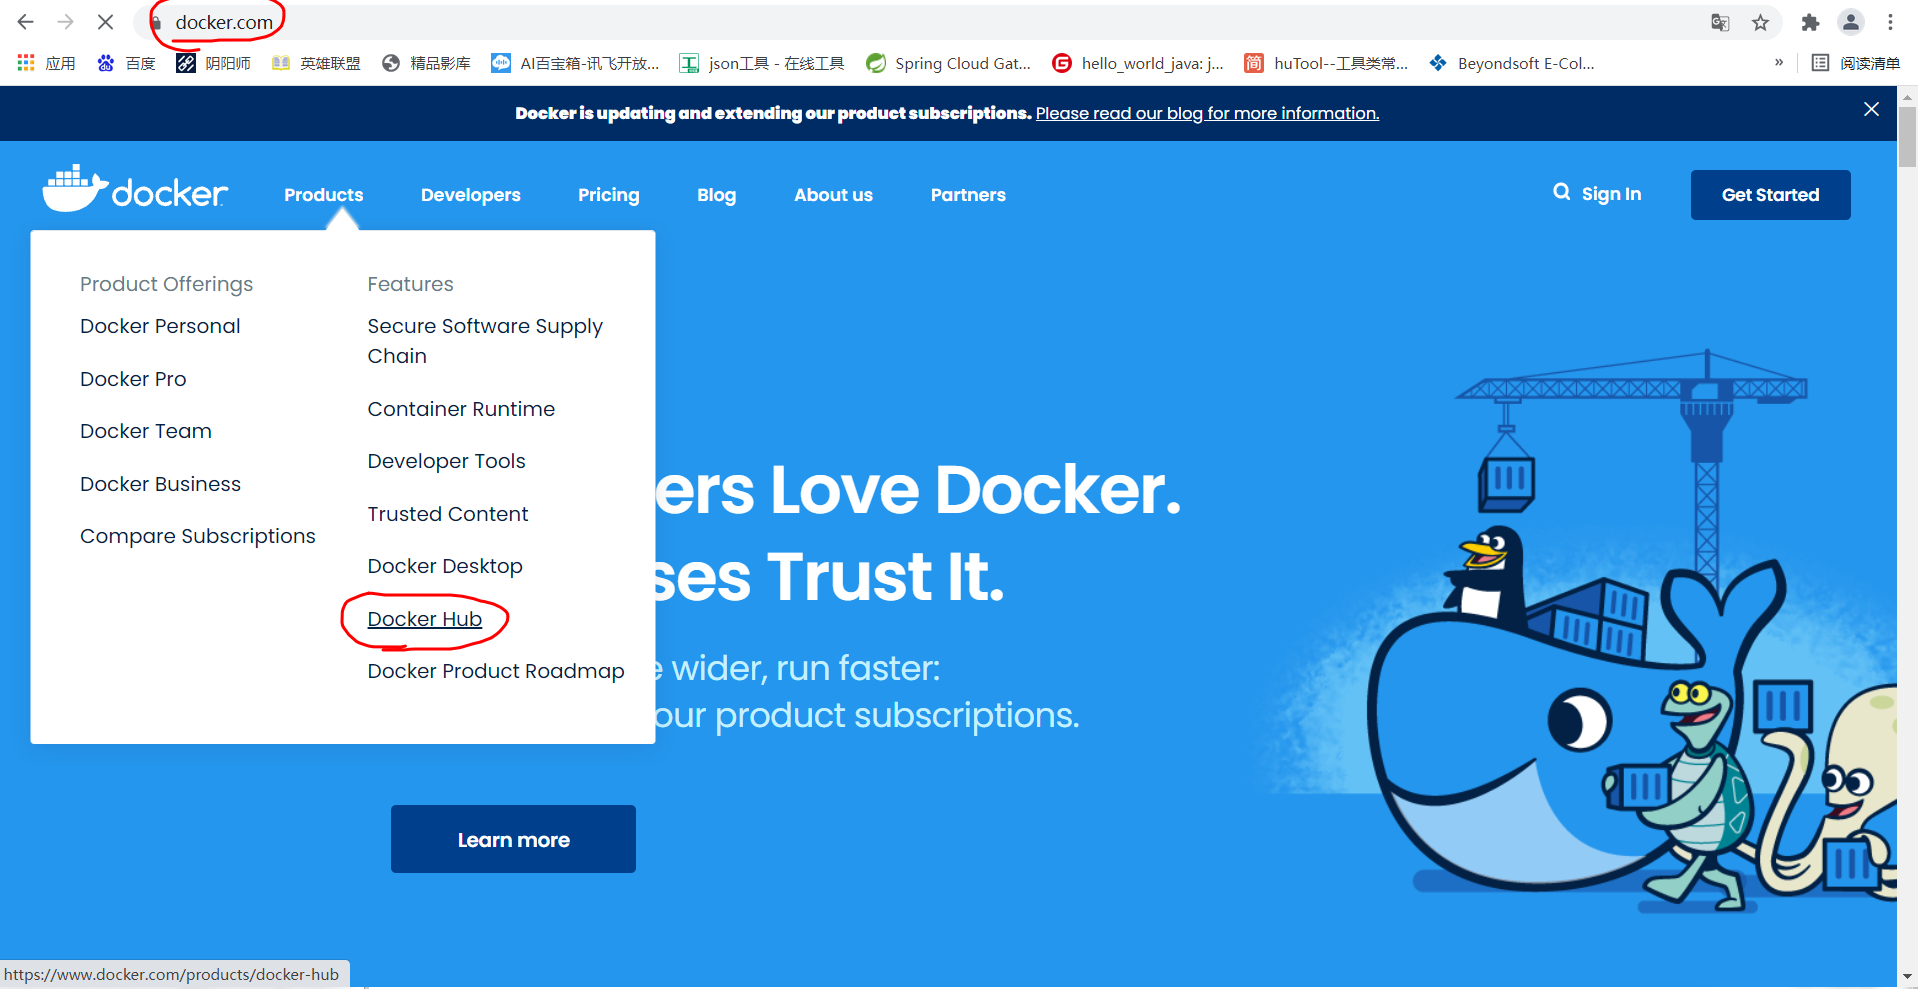Image resolution: width=1918 pixels, height=989 pixels.
Task: Open the 阅读清单 reading list
Action: tap(1856, 63)
